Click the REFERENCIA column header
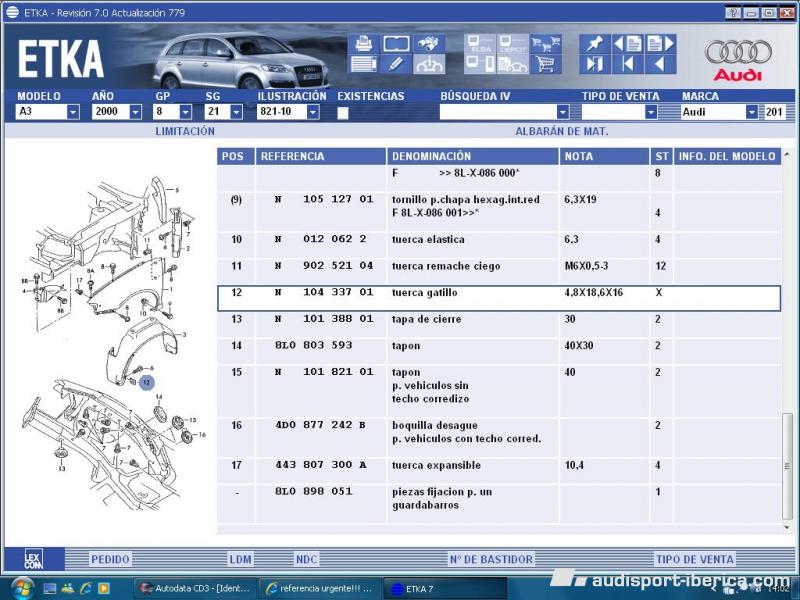Screen dimensions: 800x600 pos(320,157)
